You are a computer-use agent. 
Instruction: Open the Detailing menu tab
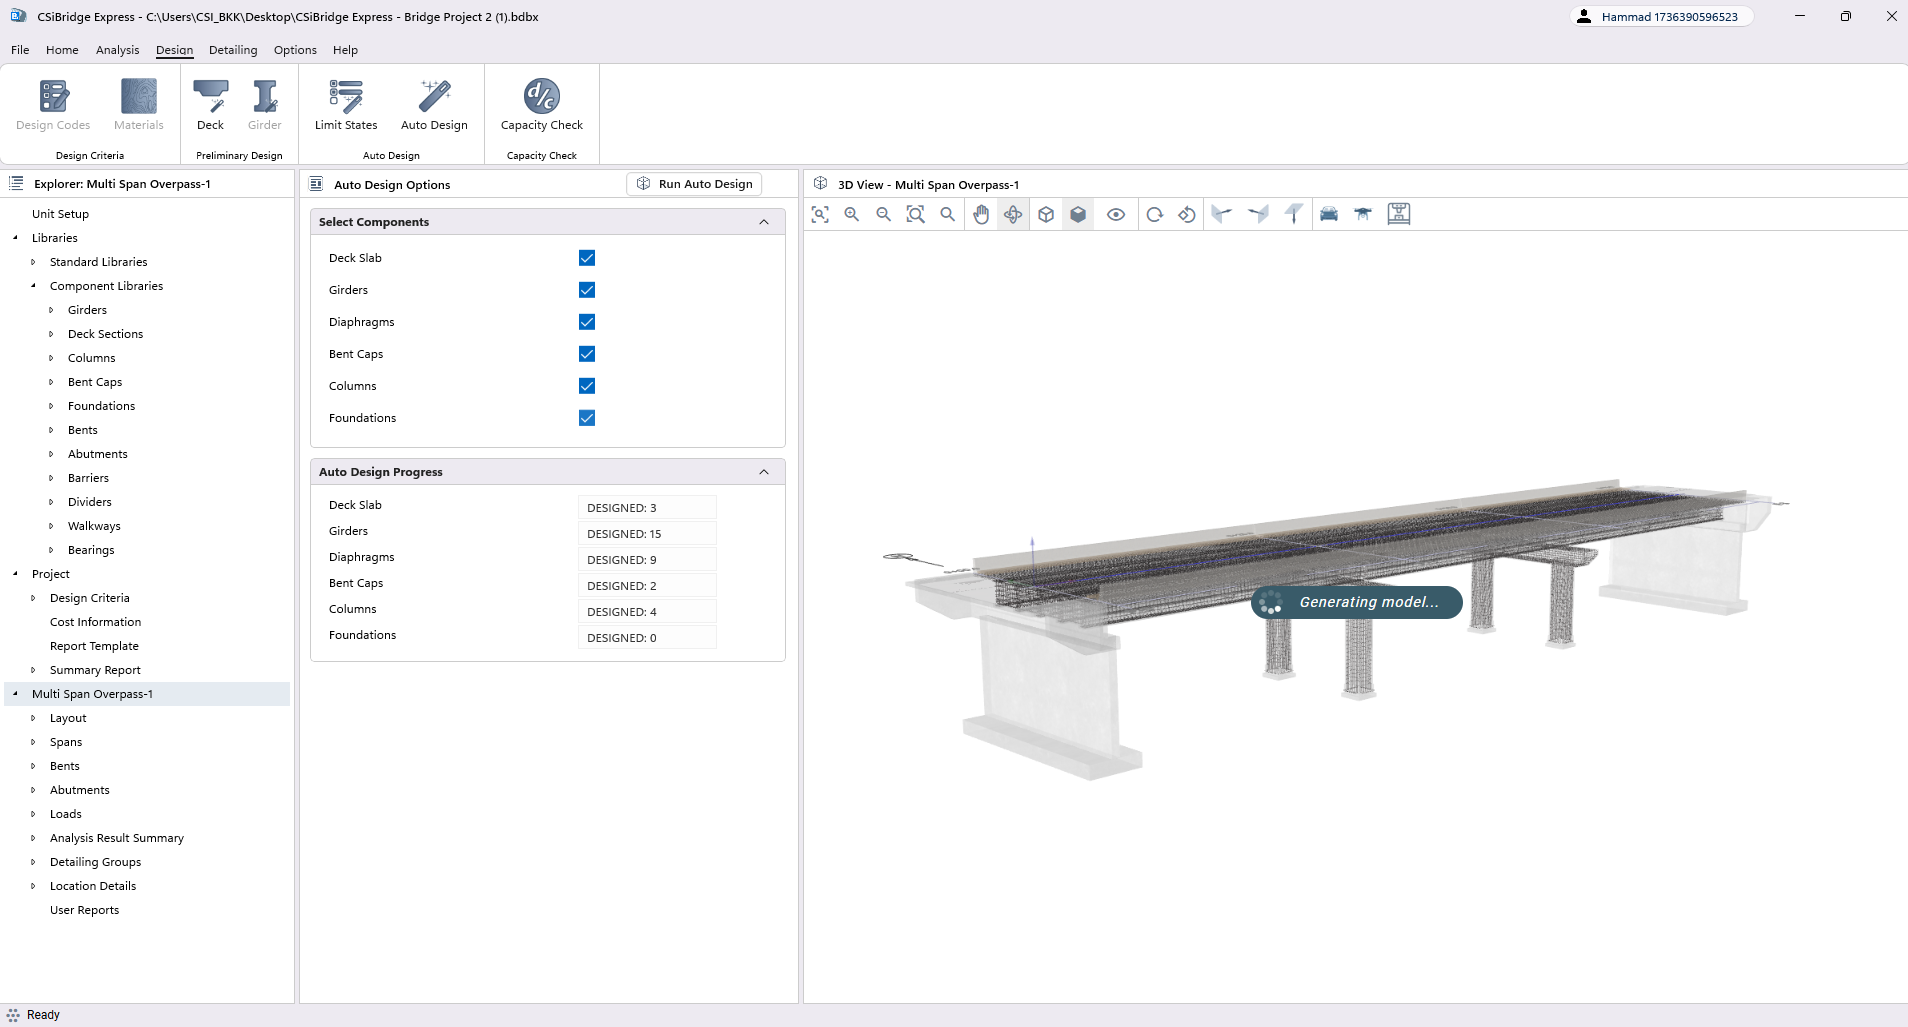click(233, 50)
